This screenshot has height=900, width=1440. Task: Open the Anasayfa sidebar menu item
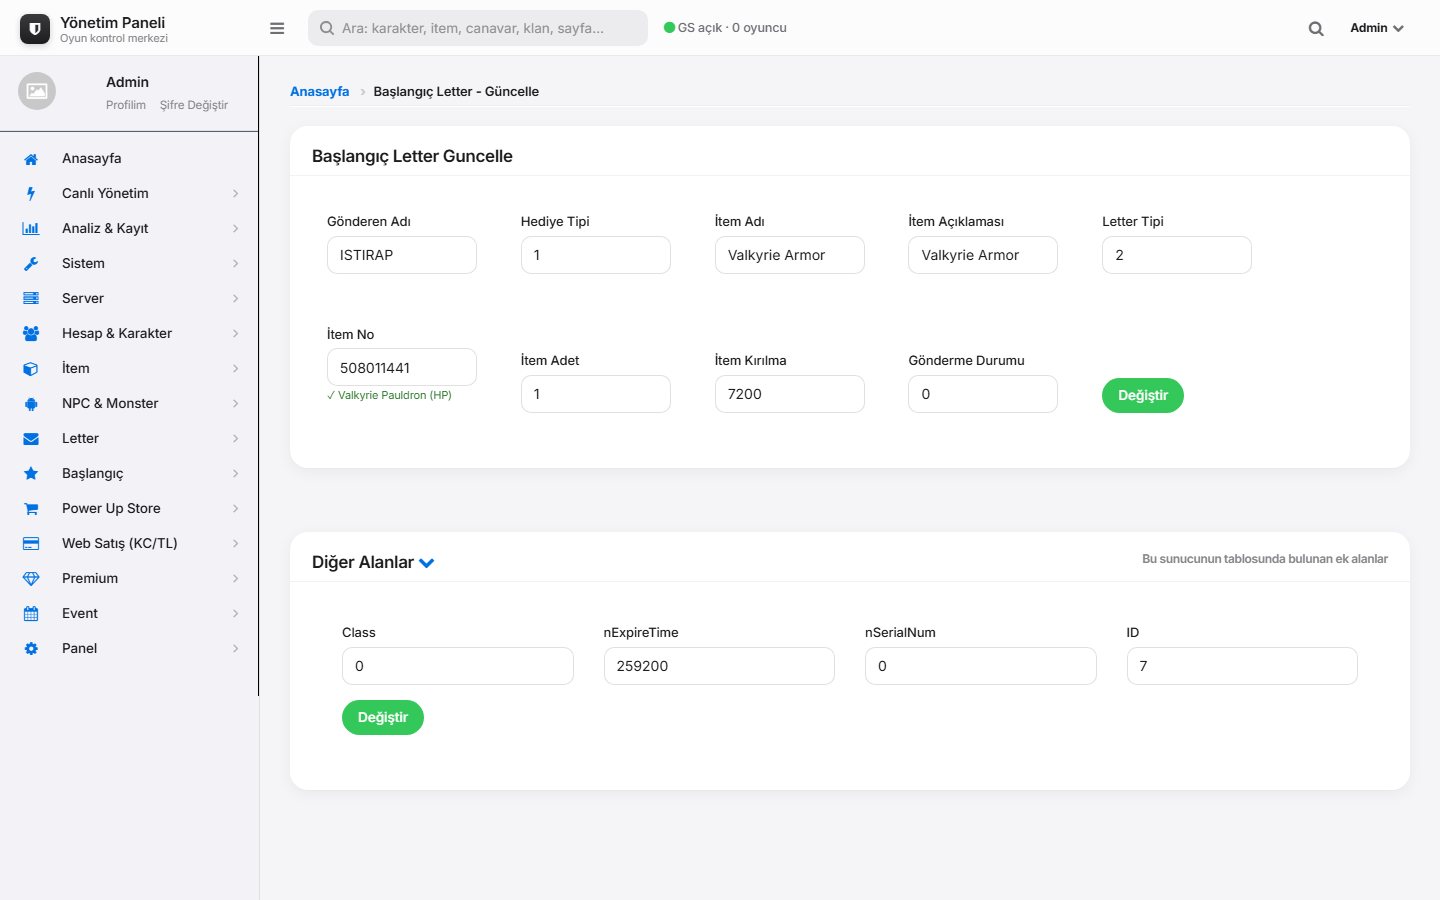129,158
